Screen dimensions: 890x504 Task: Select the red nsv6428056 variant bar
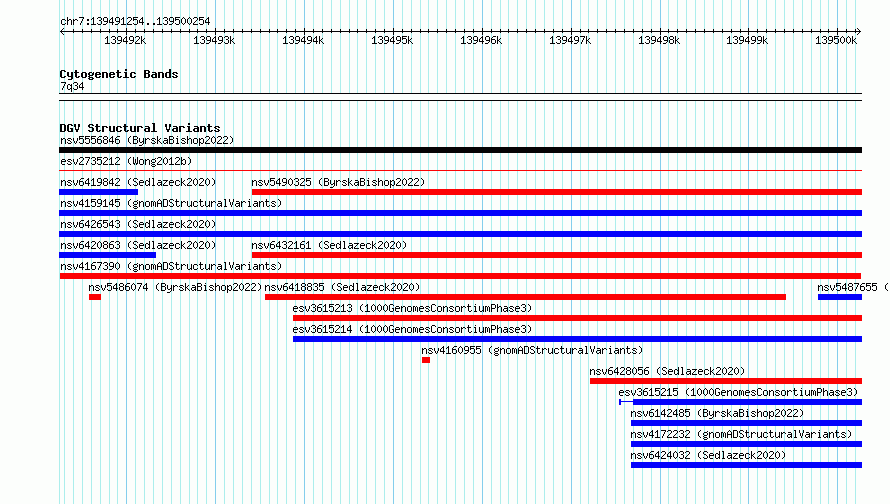[726, 381]
